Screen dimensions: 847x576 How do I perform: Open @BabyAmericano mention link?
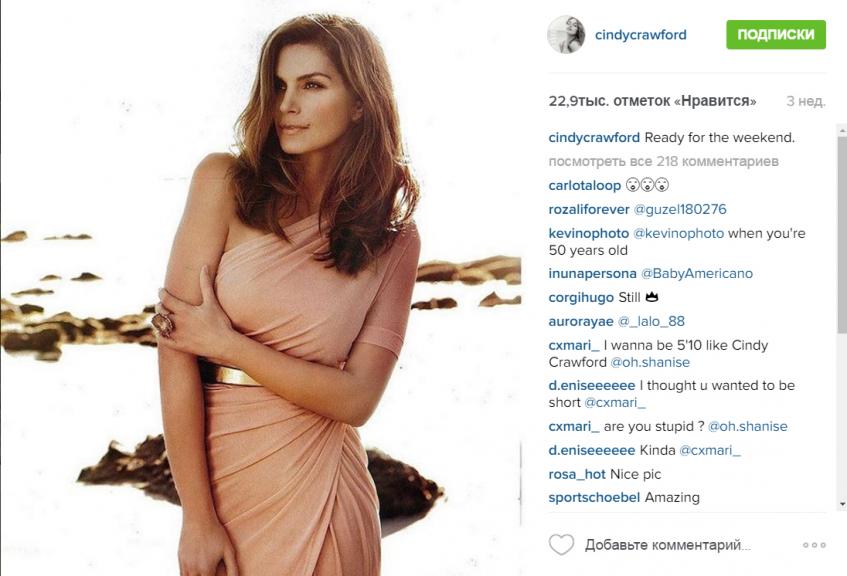(697, 273)
